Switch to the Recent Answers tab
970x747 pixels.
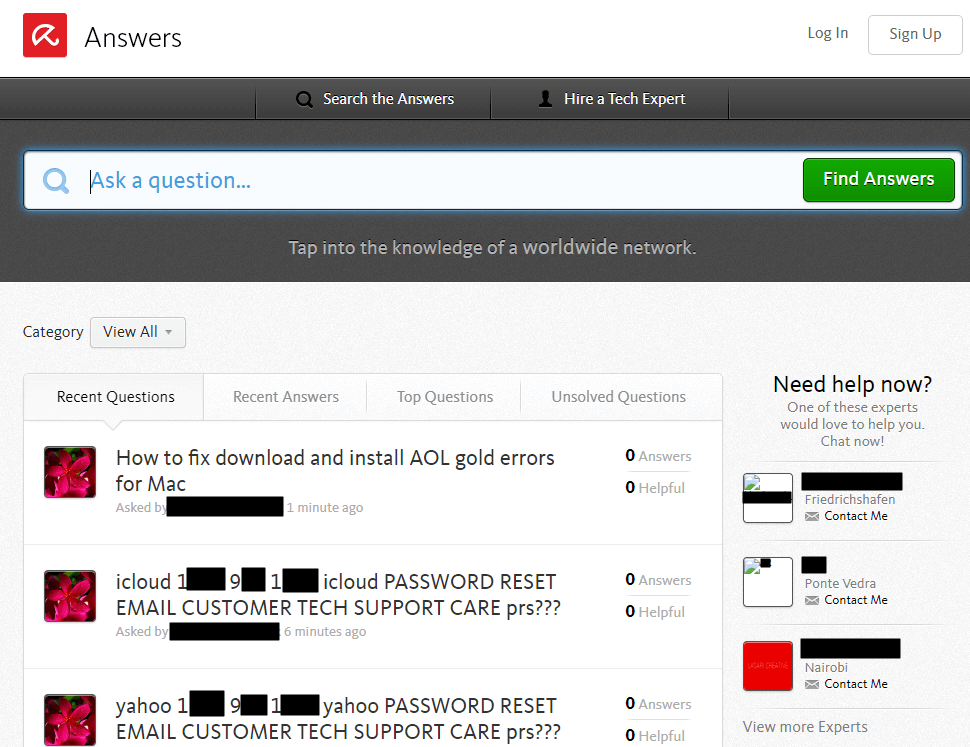284,396
